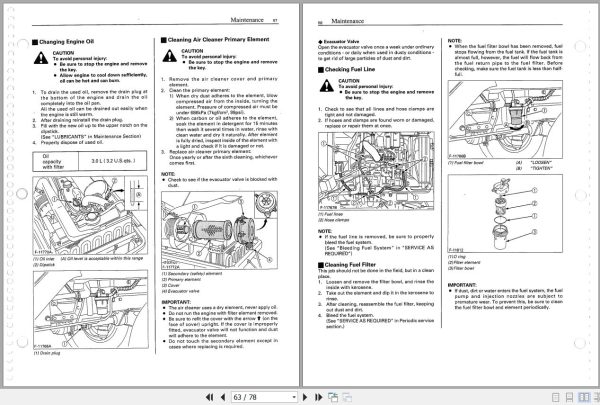Click the IMPORTANT label on the right page
This screenshot has height=405, width=600.
click(462, 285)
